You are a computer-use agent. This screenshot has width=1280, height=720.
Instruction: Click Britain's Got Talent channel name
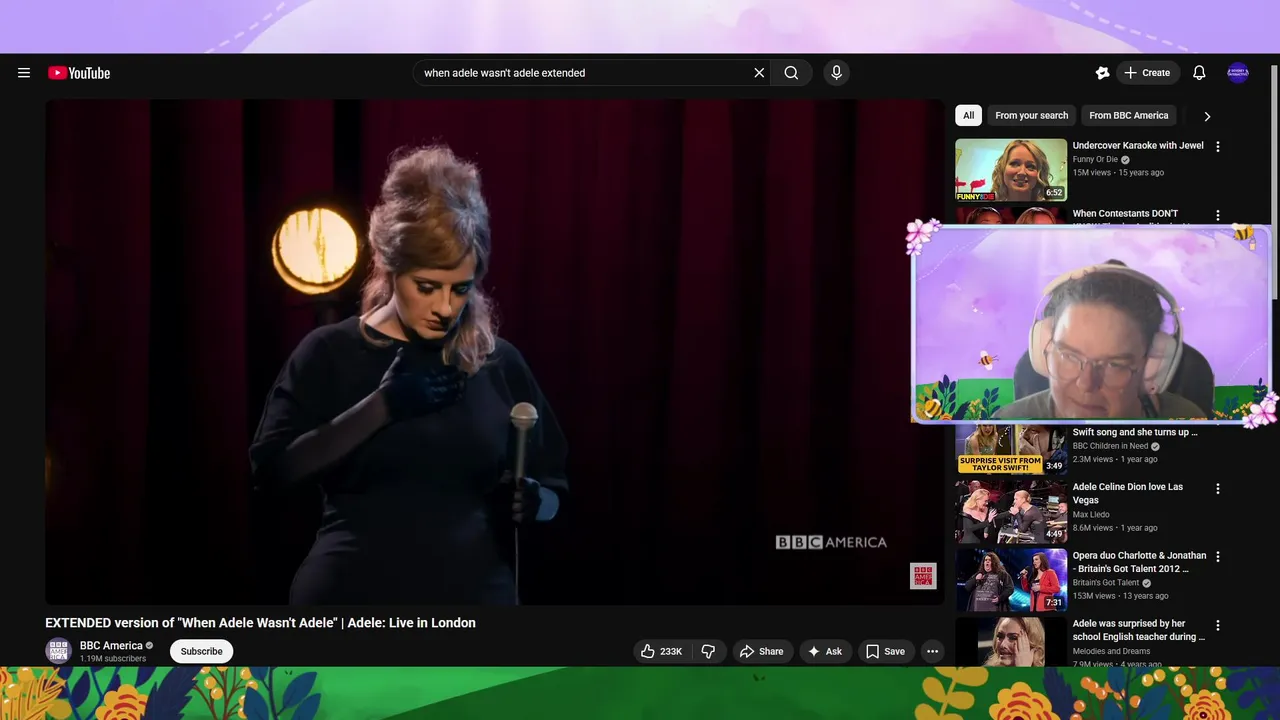pyautogui.click(x=1106, y=583)
